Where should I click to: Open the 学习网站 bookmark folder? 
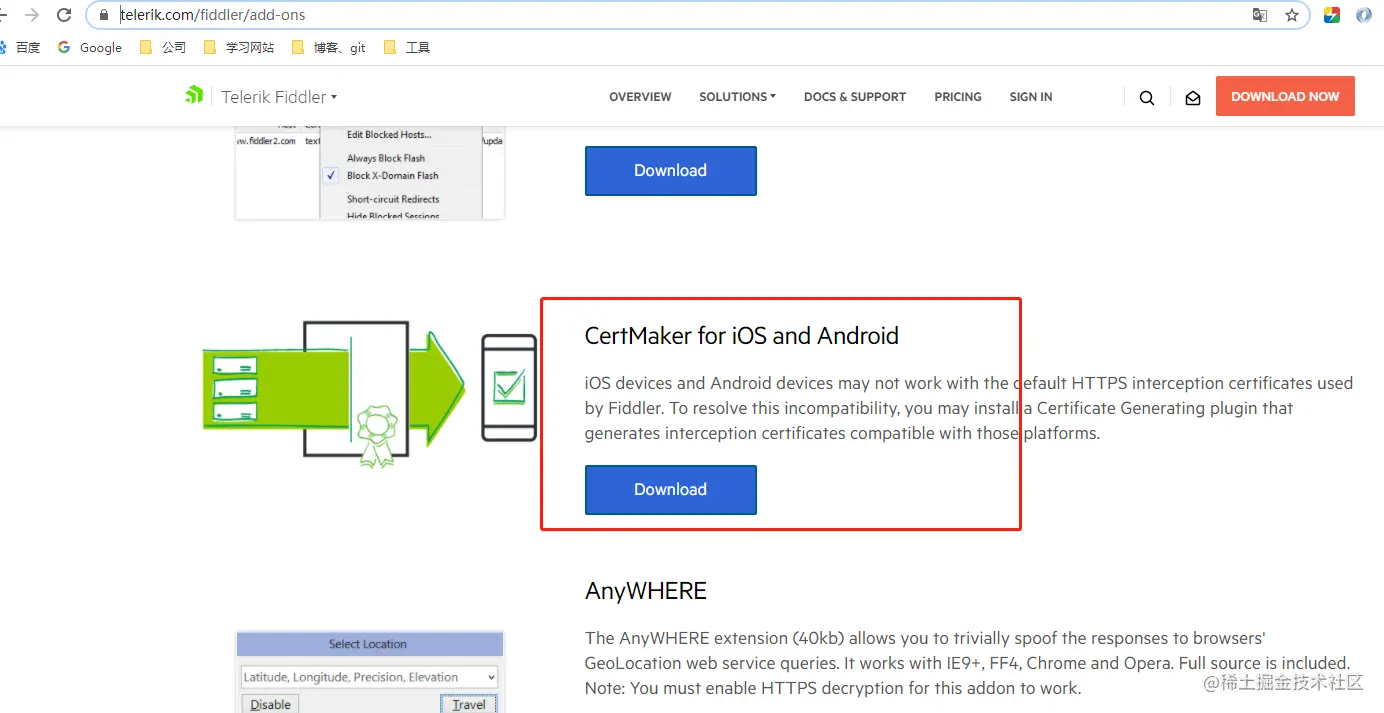pos(238,47)
